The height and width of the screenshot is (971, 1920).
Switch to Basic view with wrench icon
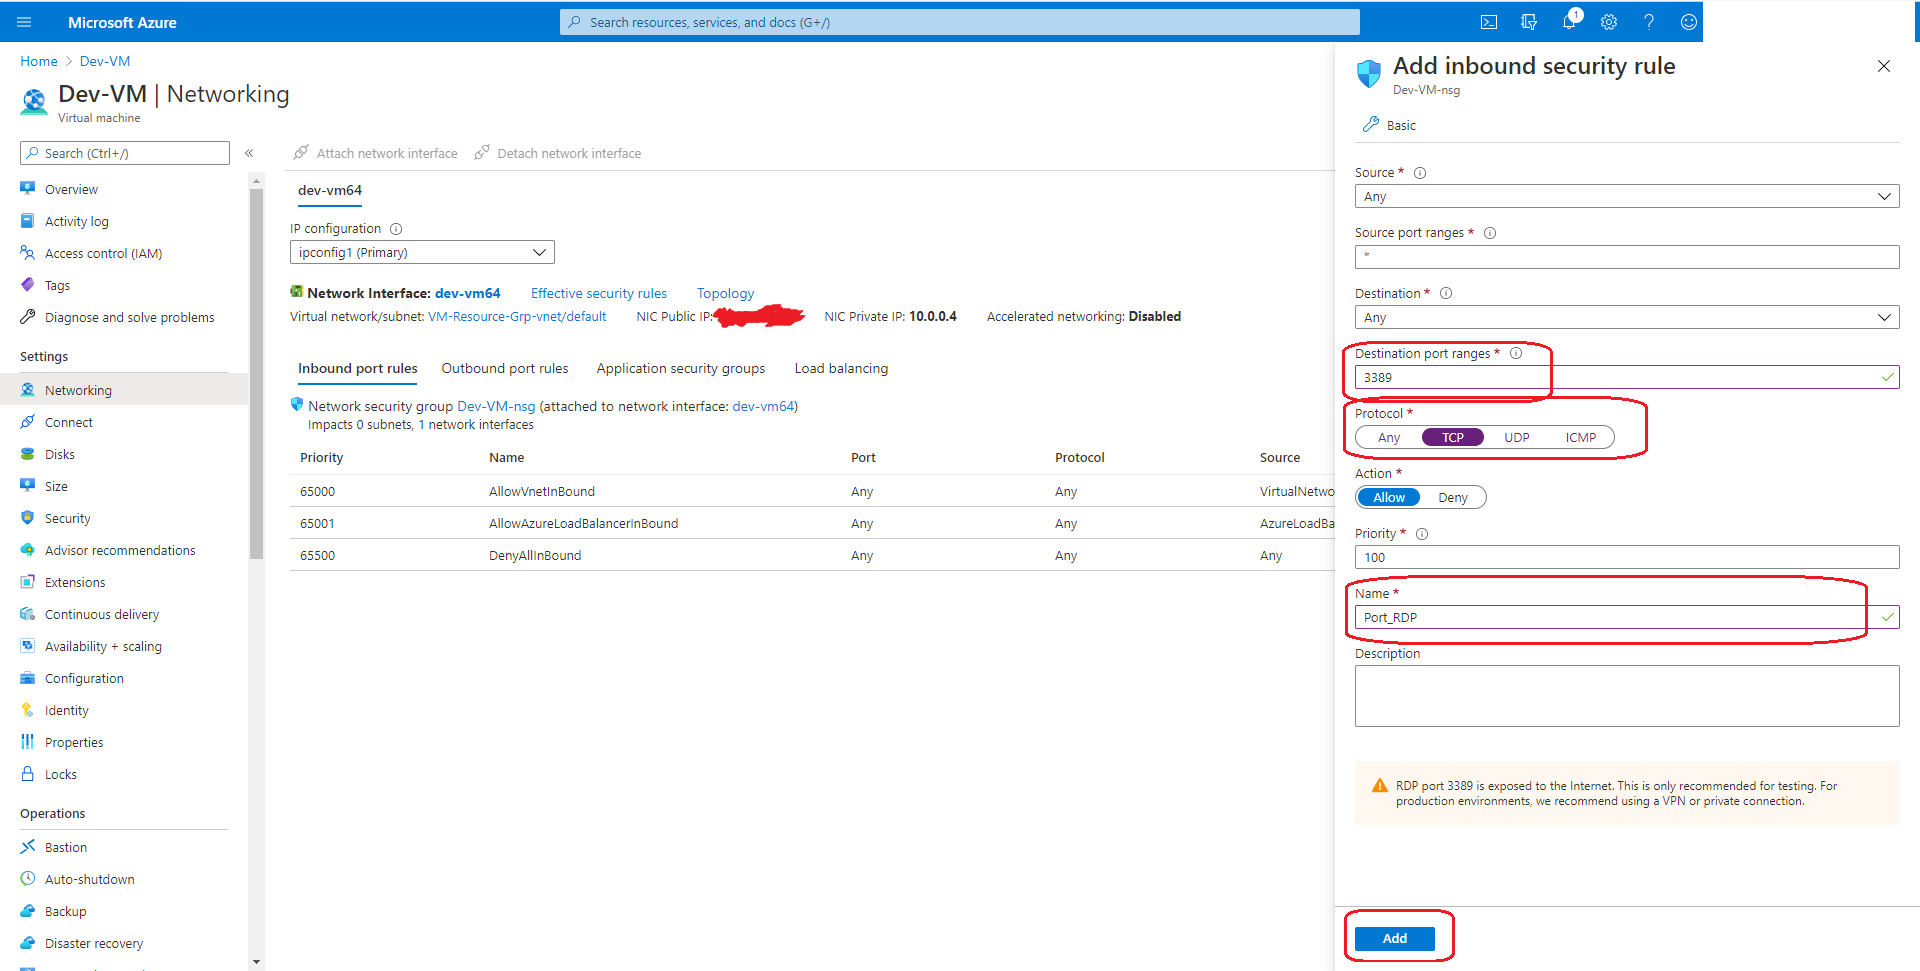coord(1389,125)
